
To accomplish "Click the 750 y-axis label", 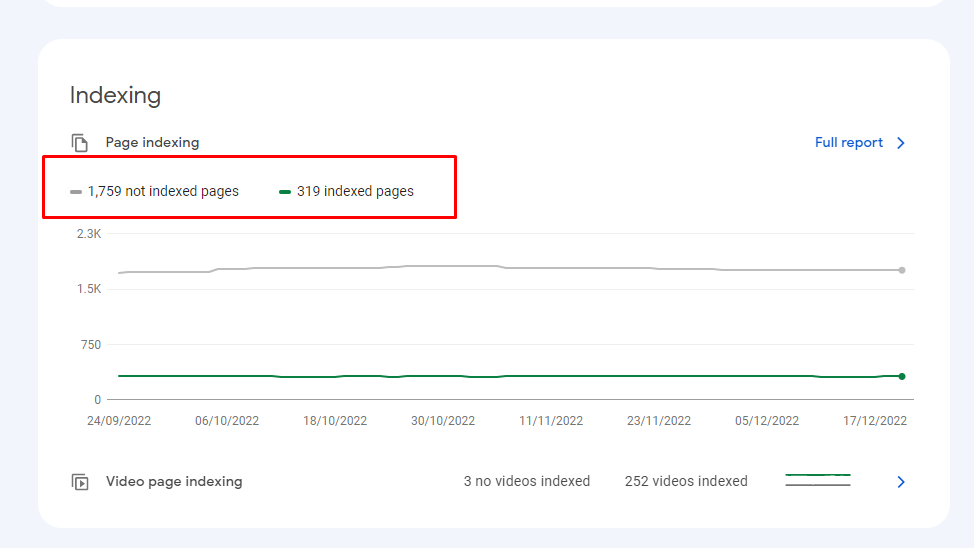I will pyautogui.click(x=91, y=345).
